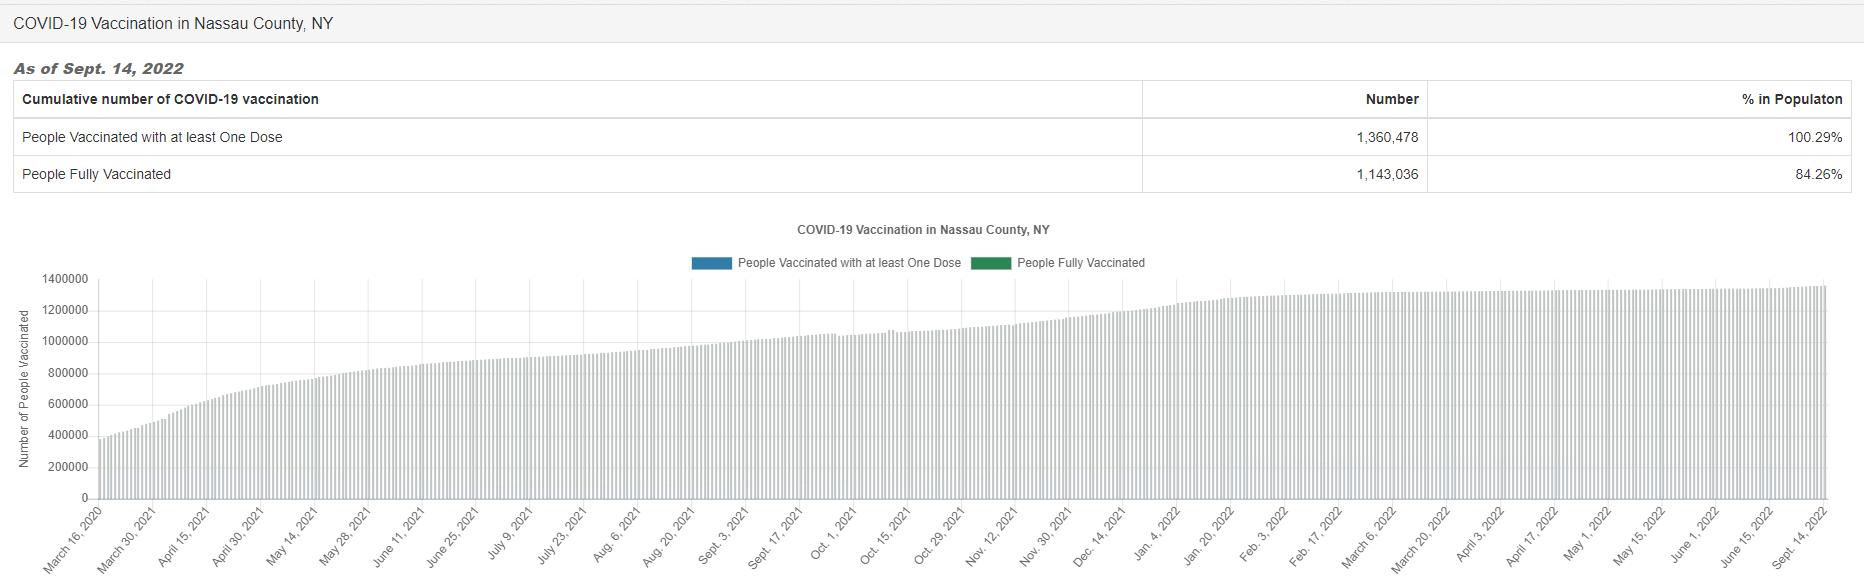Click the chart title above the legend

tap(923, 230)
